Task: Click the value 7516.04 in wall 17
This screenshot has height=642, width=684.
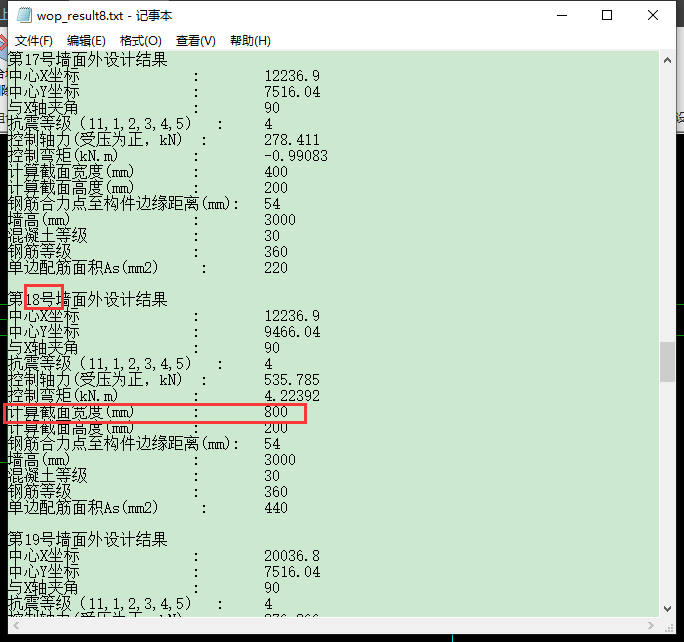Action: click(292, 92)
